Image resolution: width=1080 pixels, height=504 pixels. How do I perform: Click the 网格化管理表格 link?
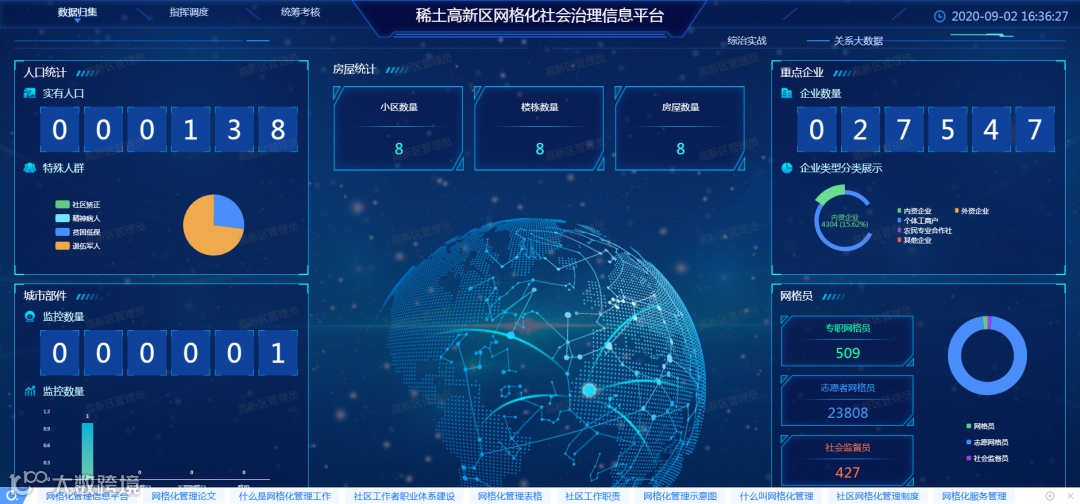(x=510, y=496)
